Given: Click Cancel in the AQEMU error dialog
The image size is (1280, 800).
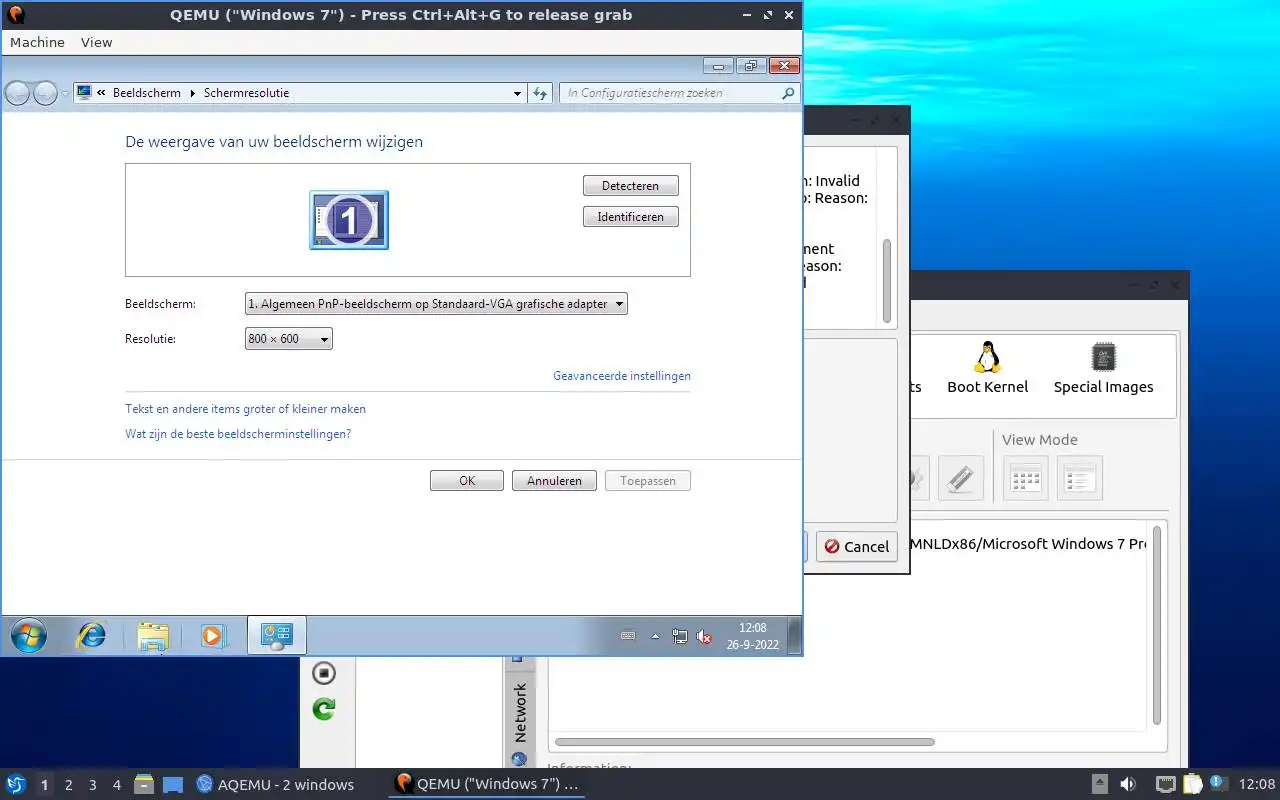Looking at the screenshot, I should tap(856, 546).
